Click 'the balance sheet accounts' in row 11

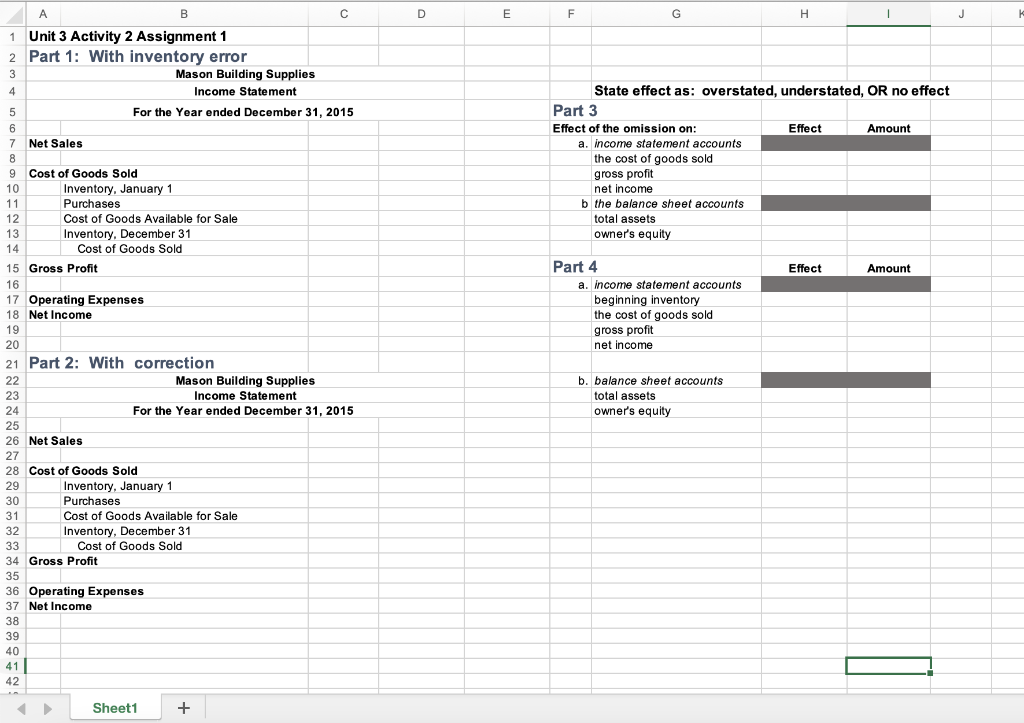click(669, 204)
